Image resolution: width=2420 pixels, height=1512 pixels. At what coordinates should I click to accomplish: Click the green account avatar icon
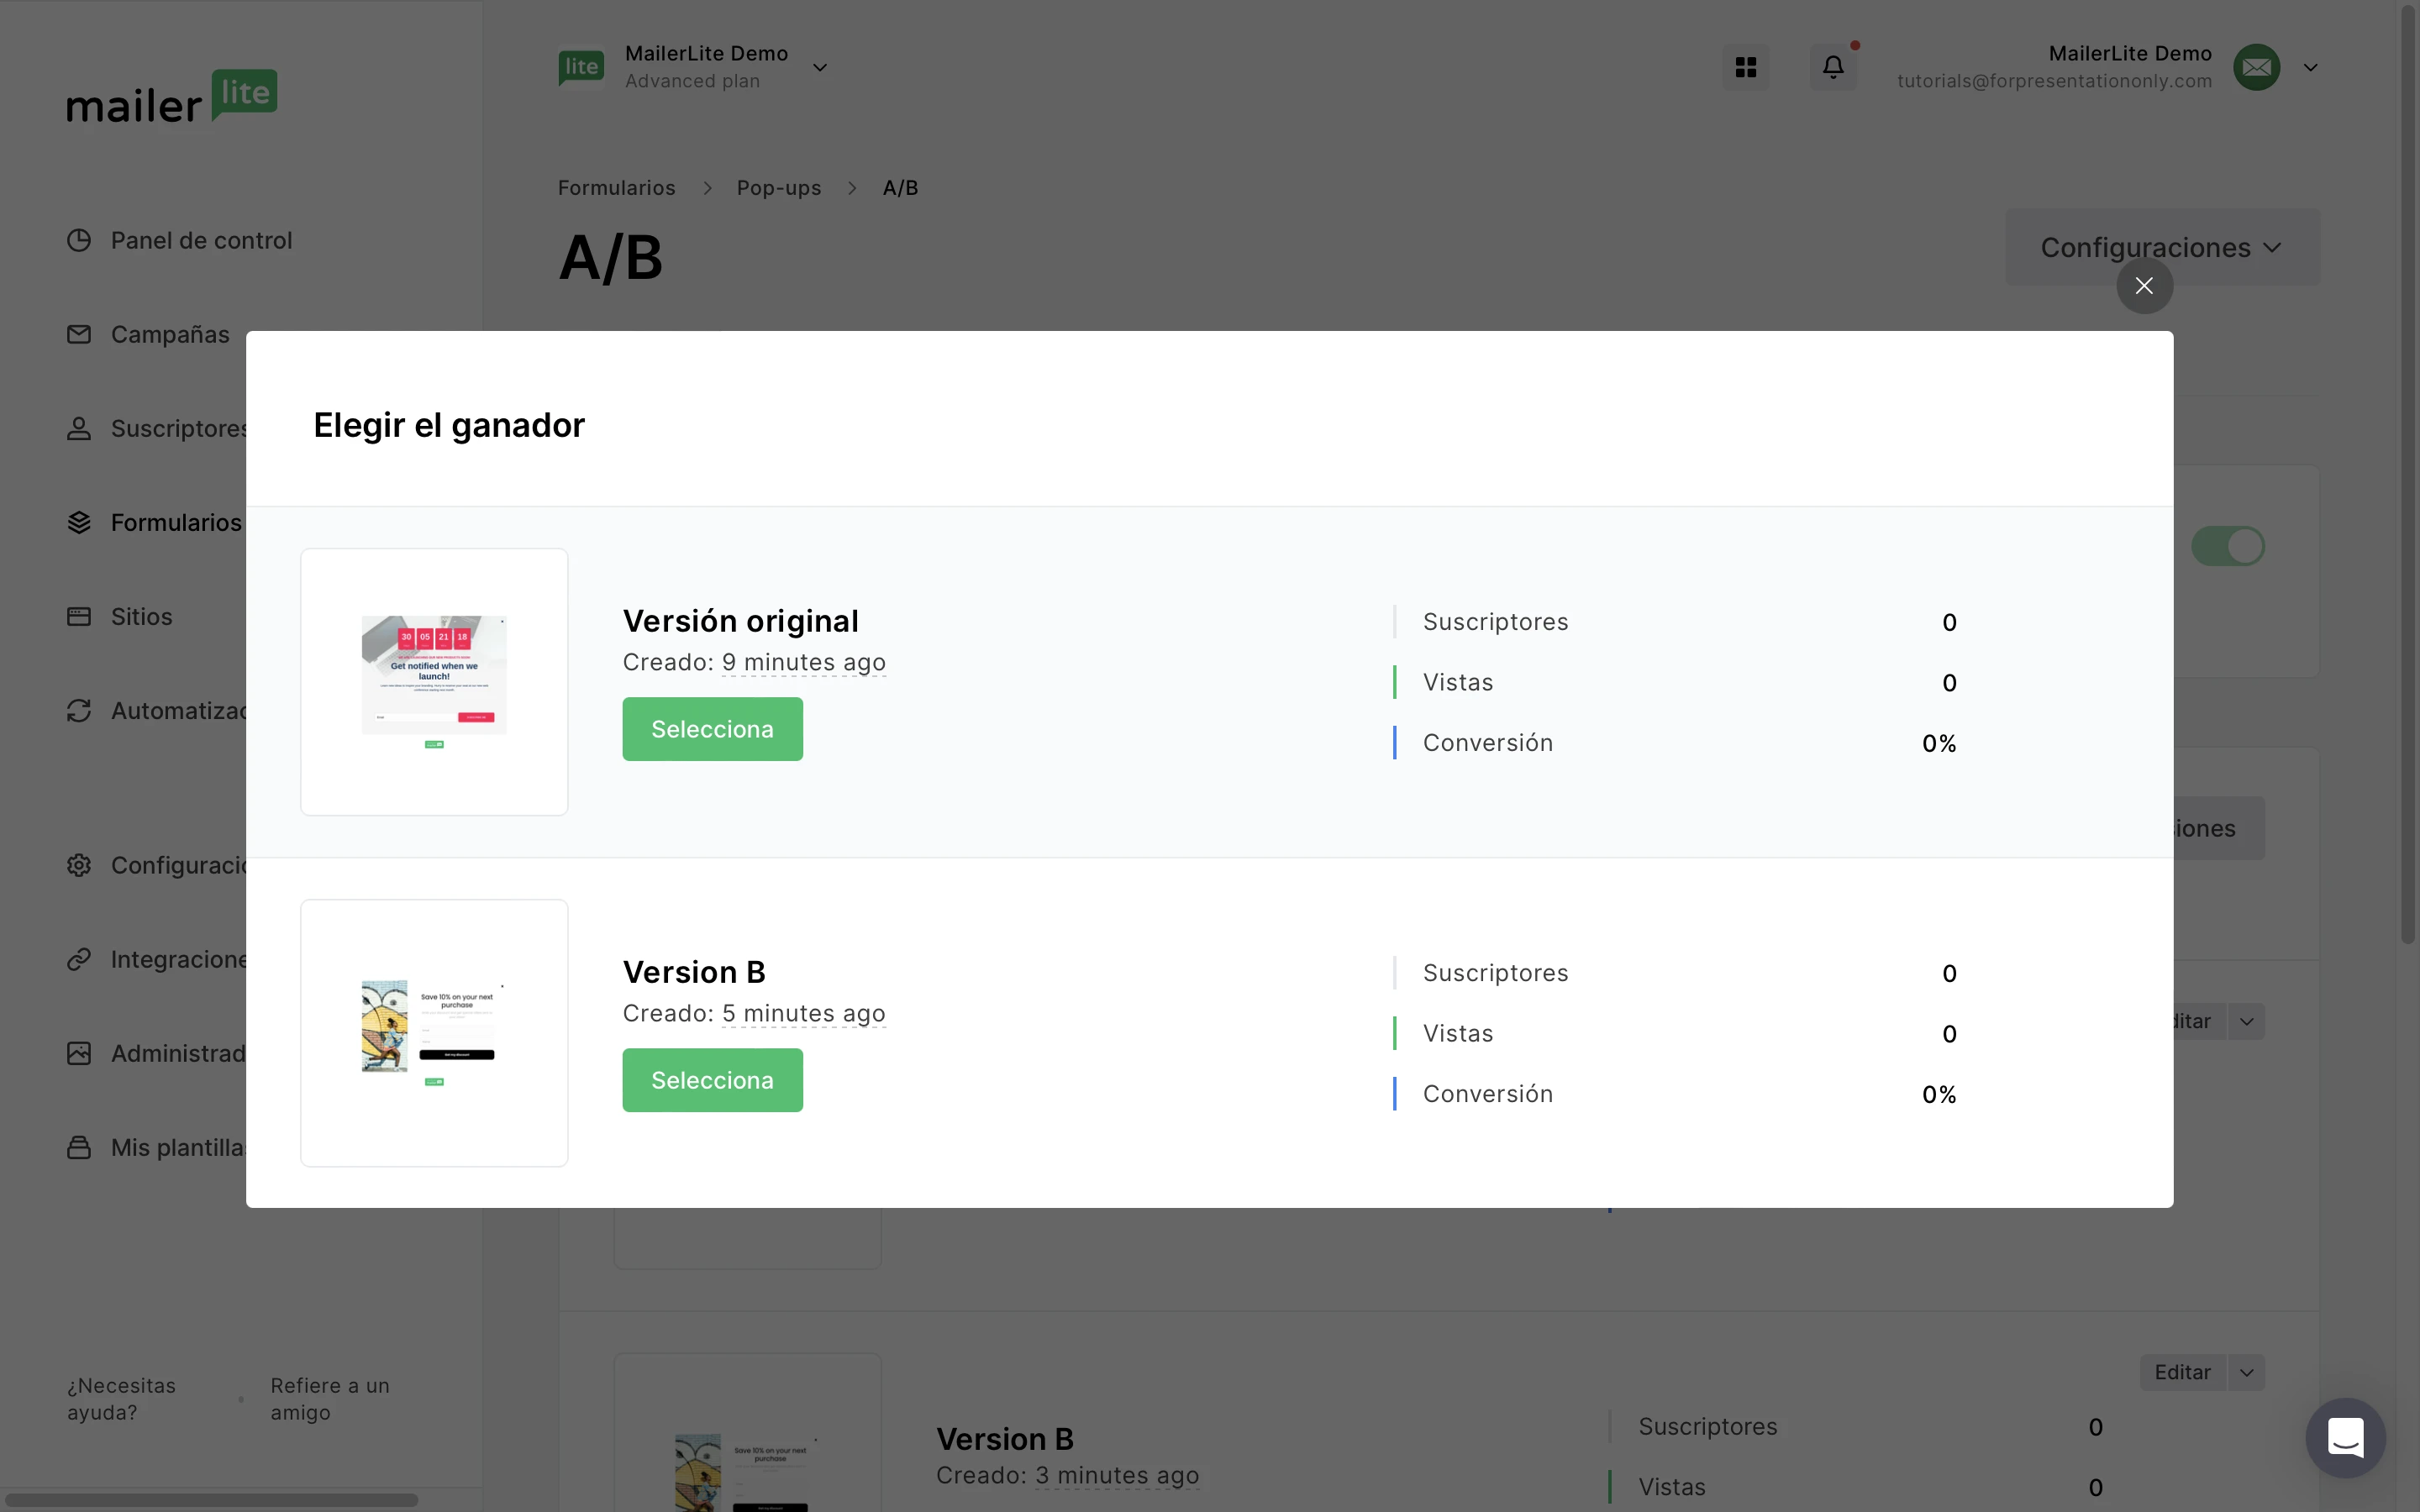(2256, 67)
